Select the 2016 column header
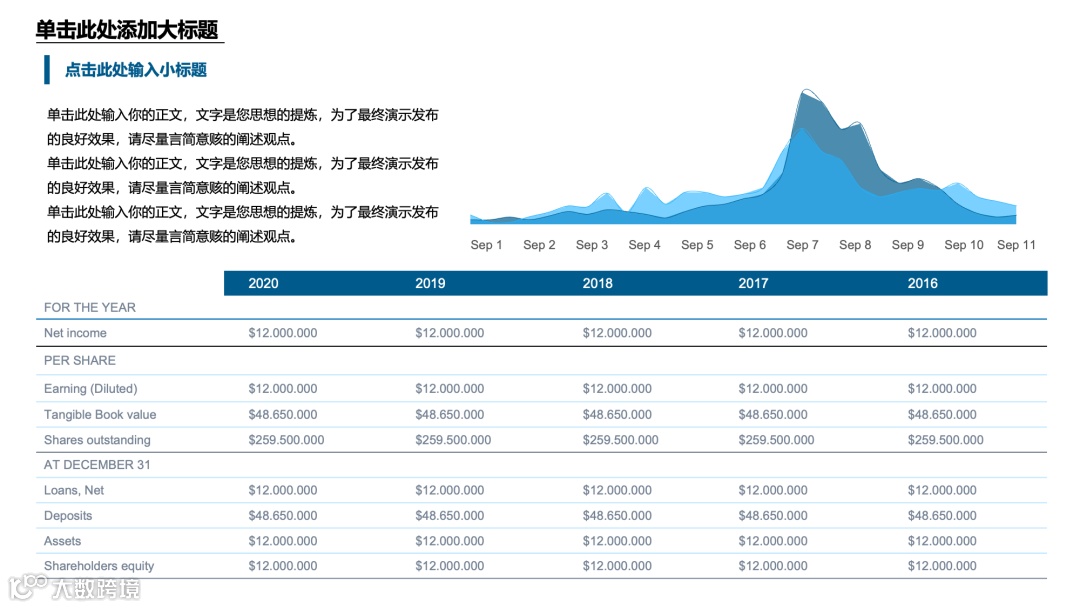 [x=922, y=283]
